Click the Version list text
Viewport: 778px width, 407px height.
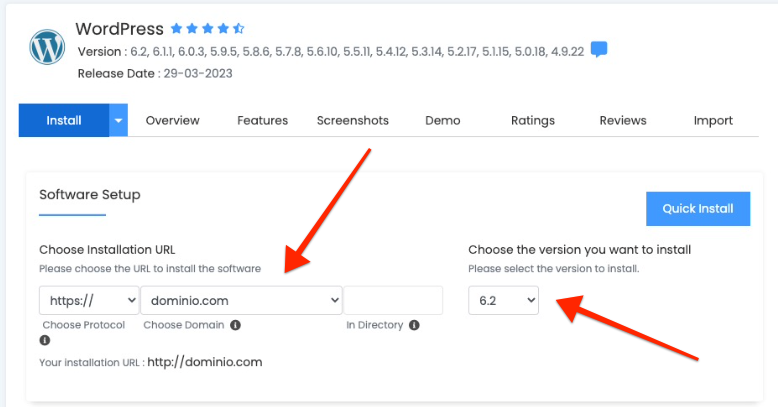point(331,52)
